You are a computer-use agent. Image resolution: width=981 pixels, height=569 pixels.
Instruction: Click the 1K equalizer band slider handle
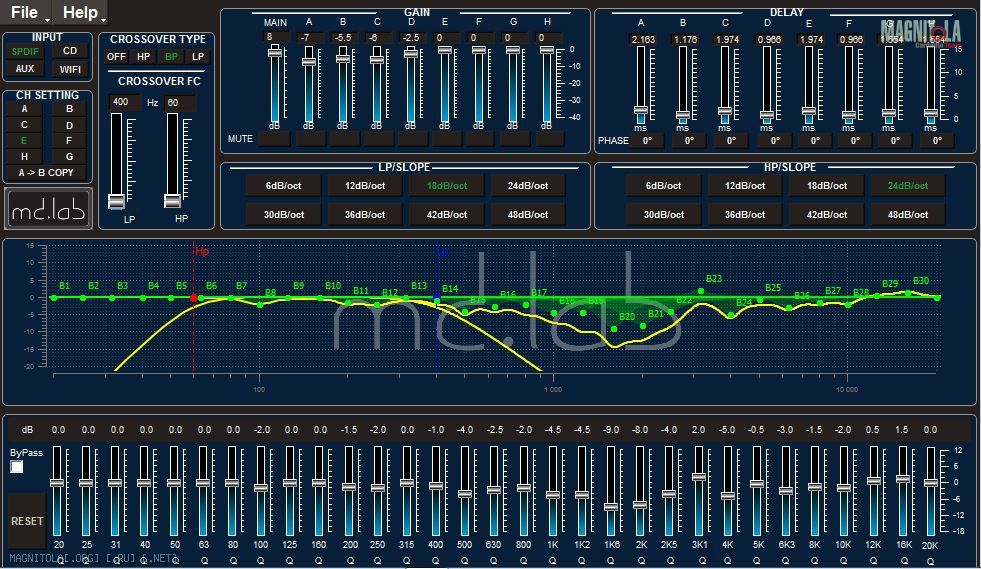tap(553, 494)
